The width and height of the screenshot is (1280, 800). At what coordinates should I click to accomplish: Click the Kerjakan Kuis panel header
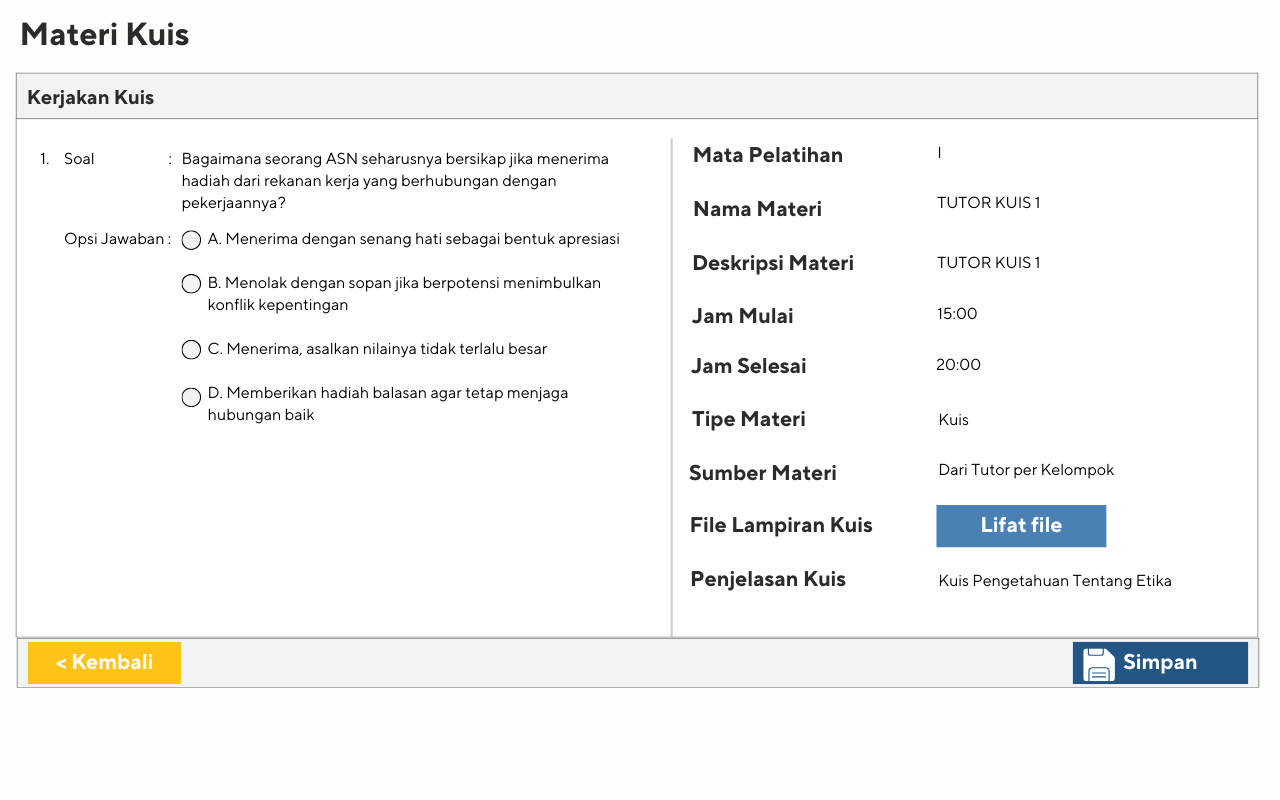pyautogui.click(x=91, y=97)
